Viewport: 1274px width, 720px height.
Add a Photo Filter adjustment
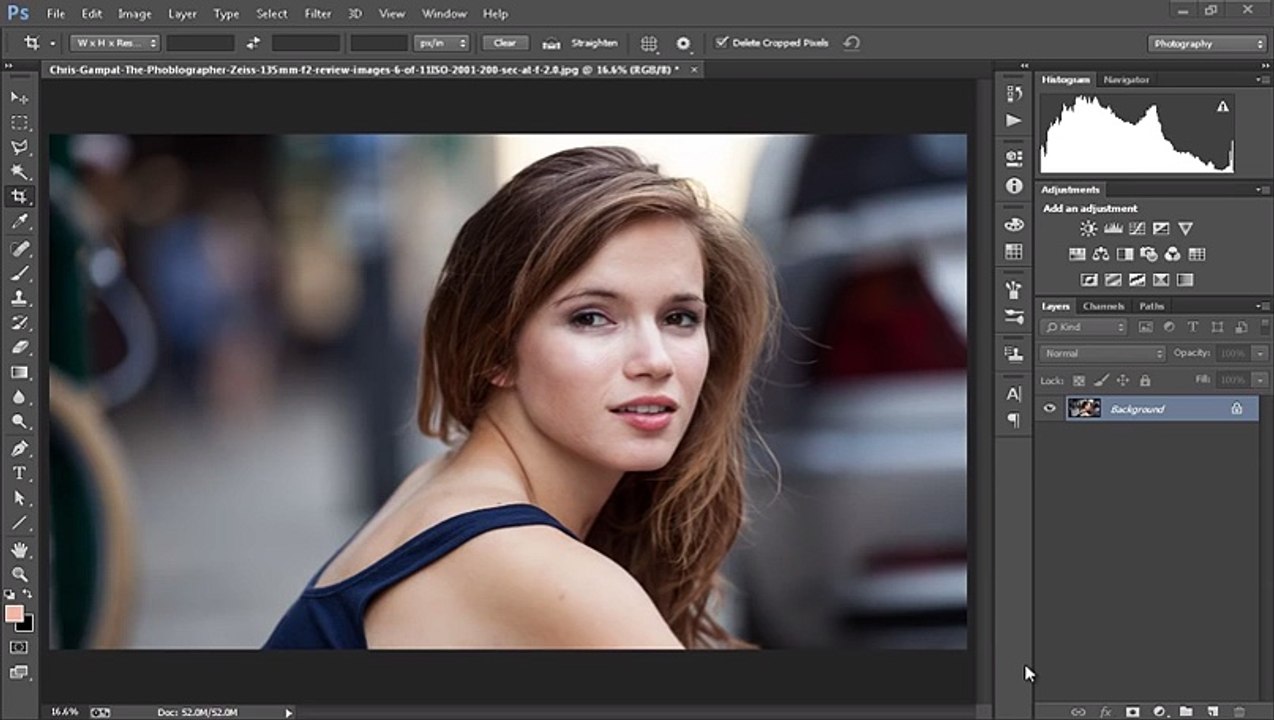tap(1149, 254)
